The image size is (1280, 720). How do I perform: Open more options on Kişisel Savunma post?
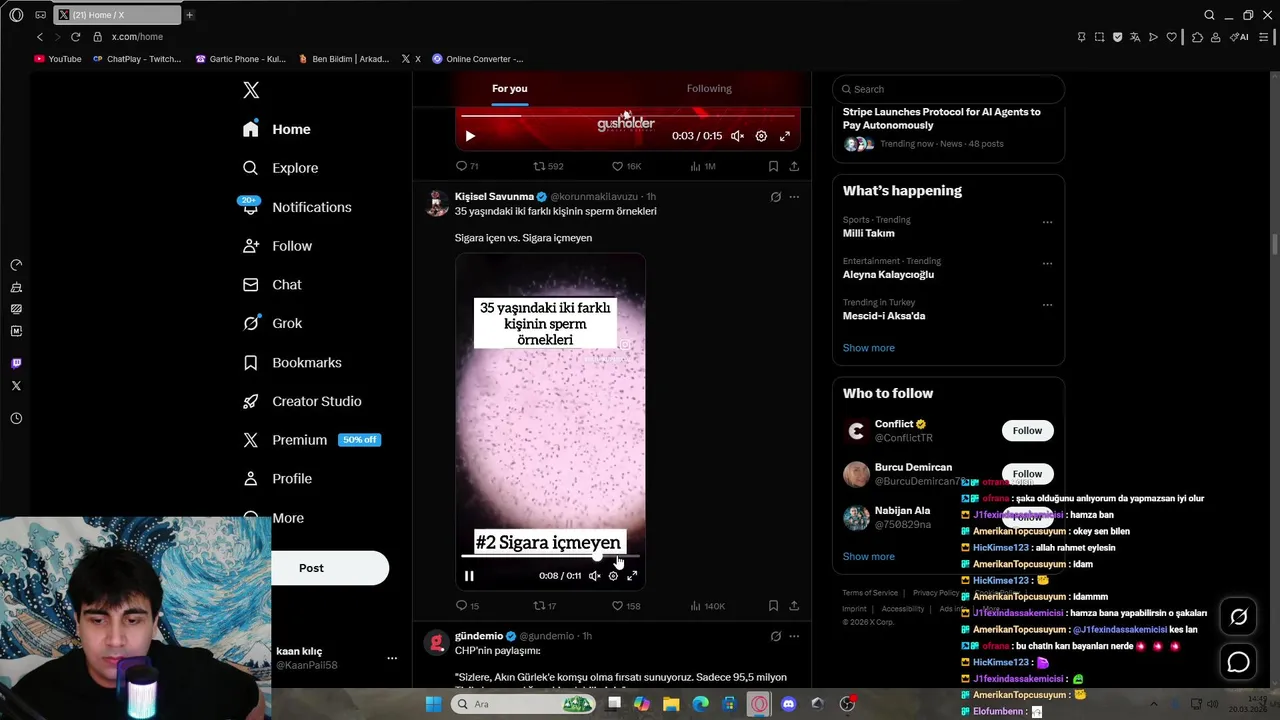tap(794, 197)
